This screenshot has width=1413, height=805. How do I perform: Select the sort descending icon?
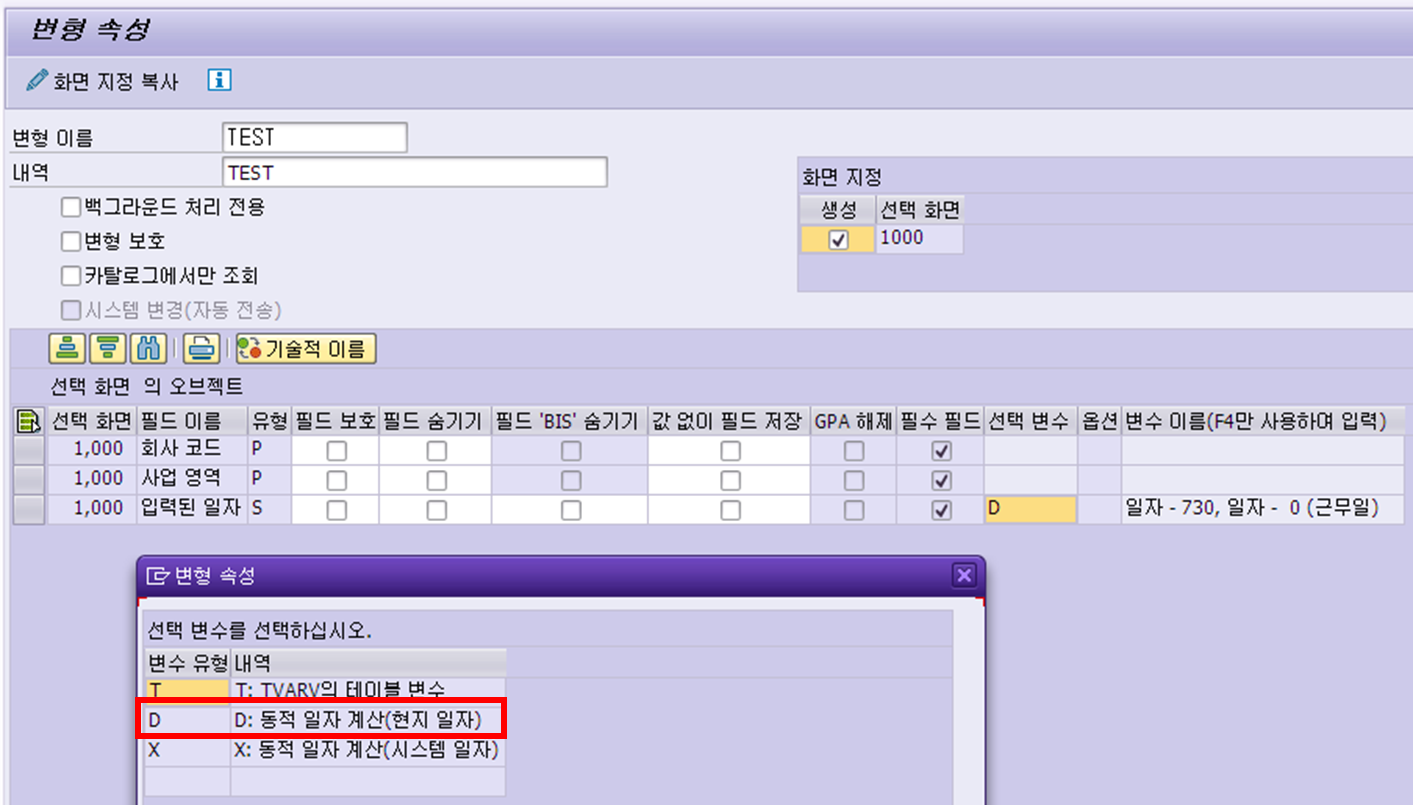[x=106, y=347]
